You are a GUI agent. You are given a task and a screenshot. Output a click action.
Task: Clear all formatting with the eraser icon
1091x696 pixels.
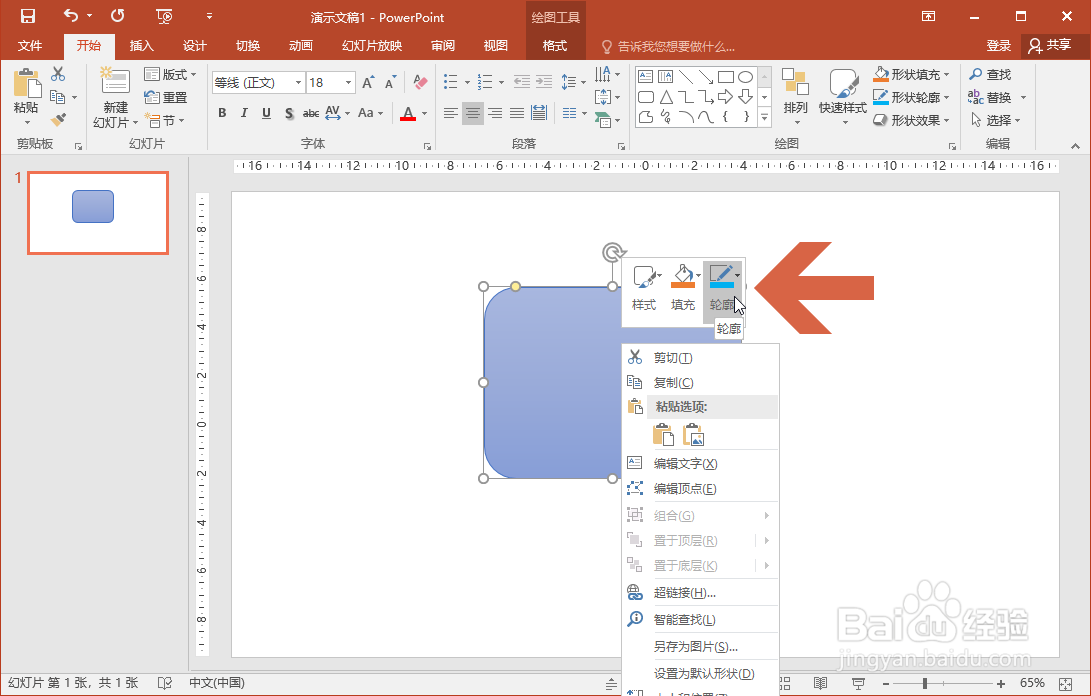click(x=420, y=82)
